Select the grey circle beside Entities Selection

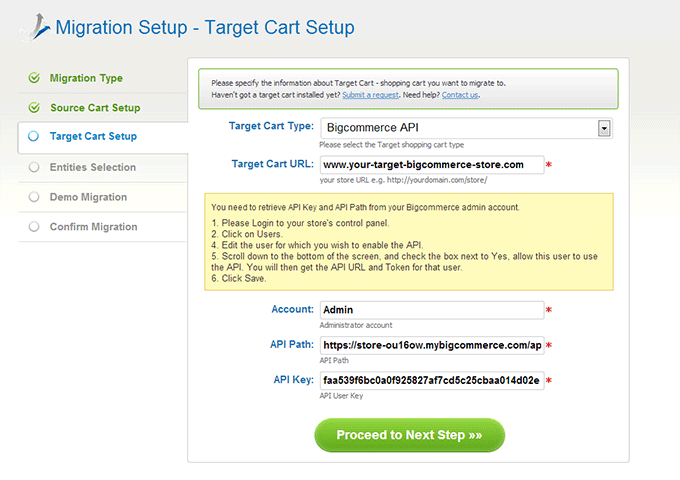pos(34,167)
